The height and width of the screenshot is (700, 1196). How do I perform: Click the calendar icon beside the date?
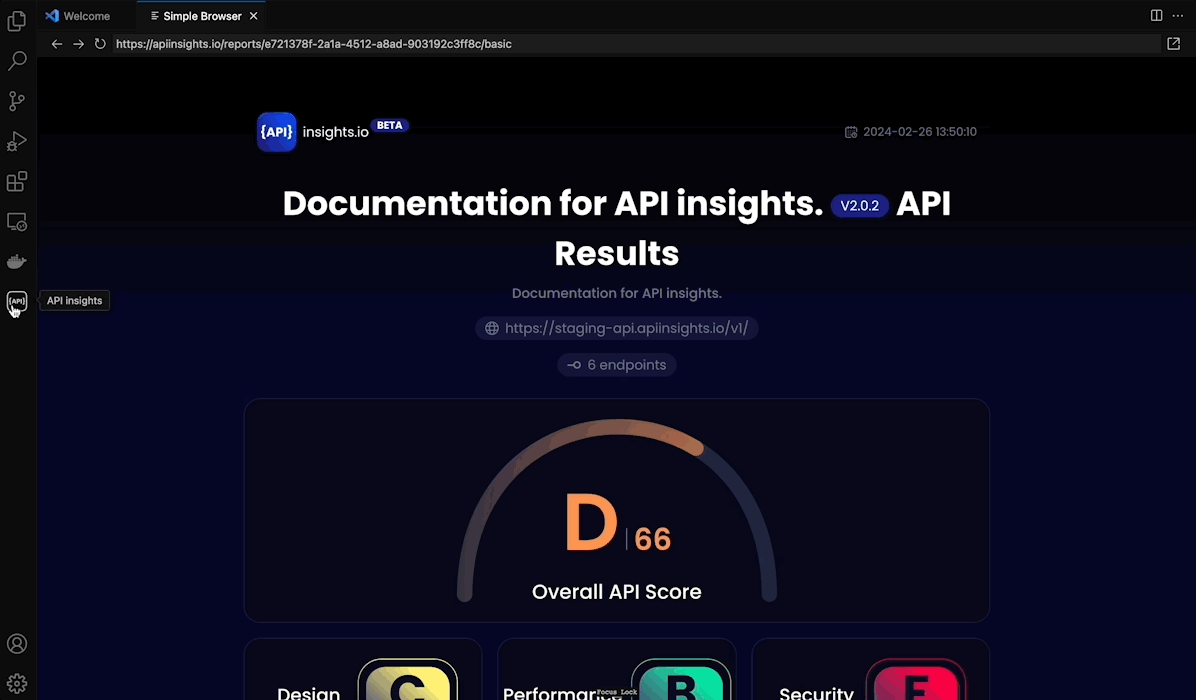pyautogui.click(x=851, y=132)
